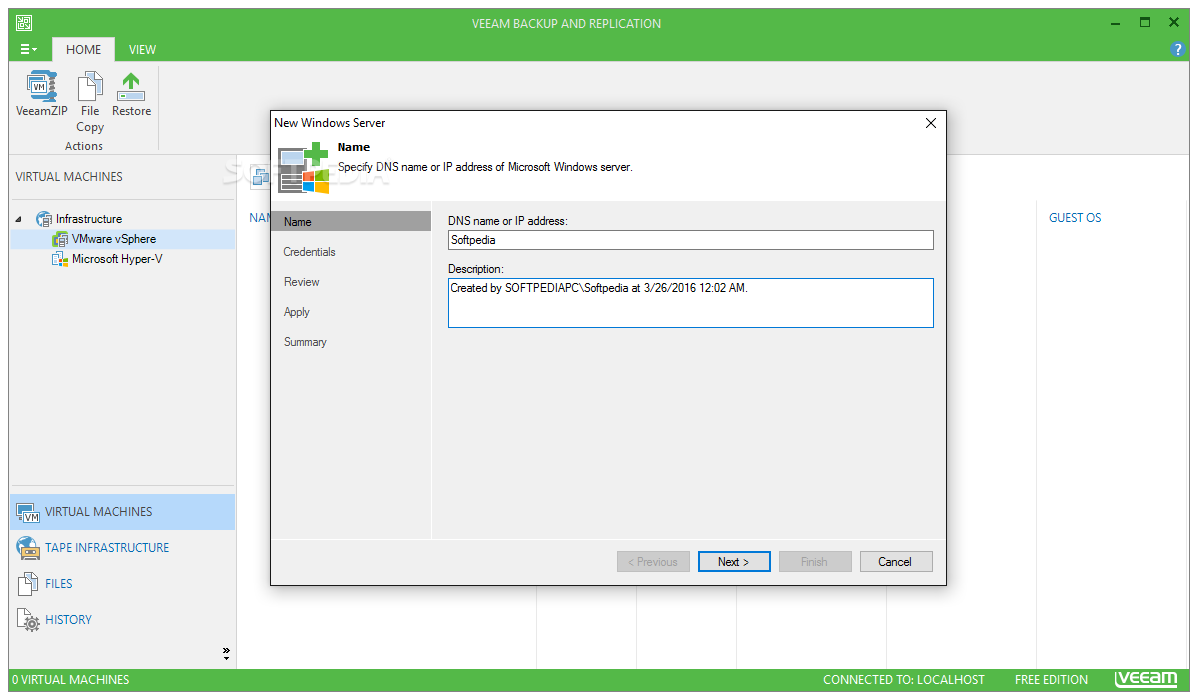Open the FILES navigation pane
The height and width of the screenshot is (700, 1198).
coord(122,584)
